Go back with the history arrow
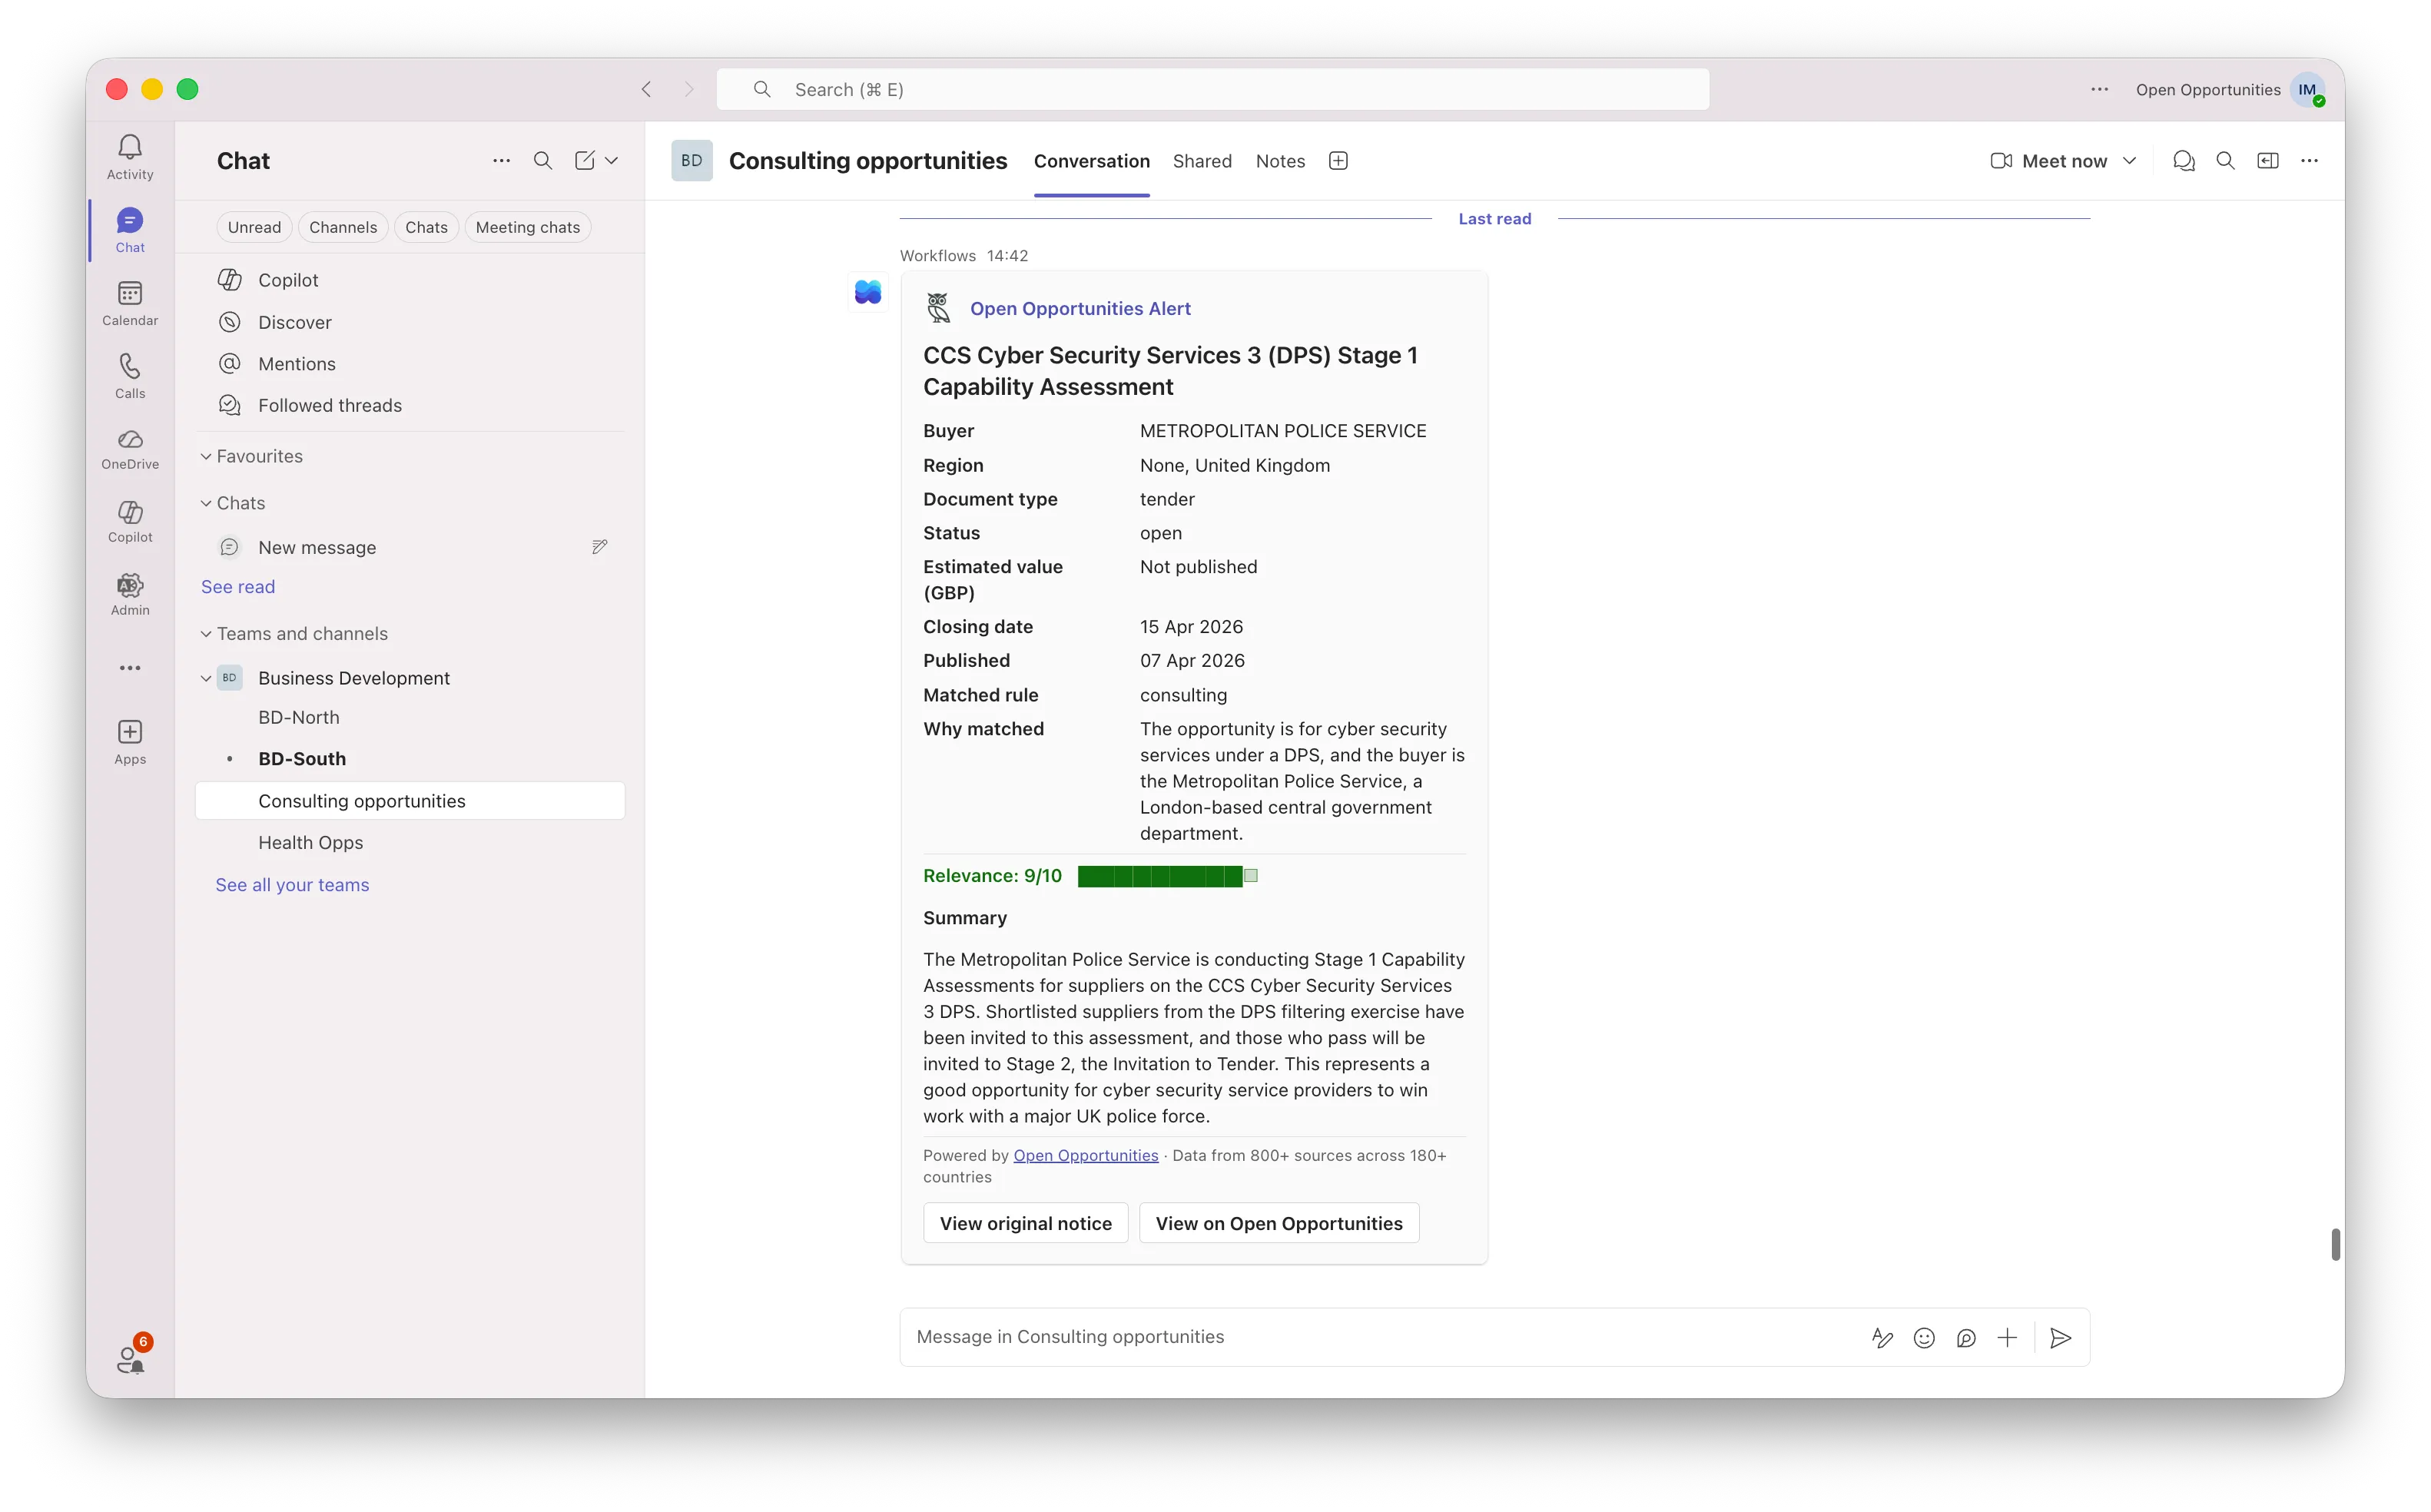This screenshot has height=1512, width=2431. coord(647,89)
